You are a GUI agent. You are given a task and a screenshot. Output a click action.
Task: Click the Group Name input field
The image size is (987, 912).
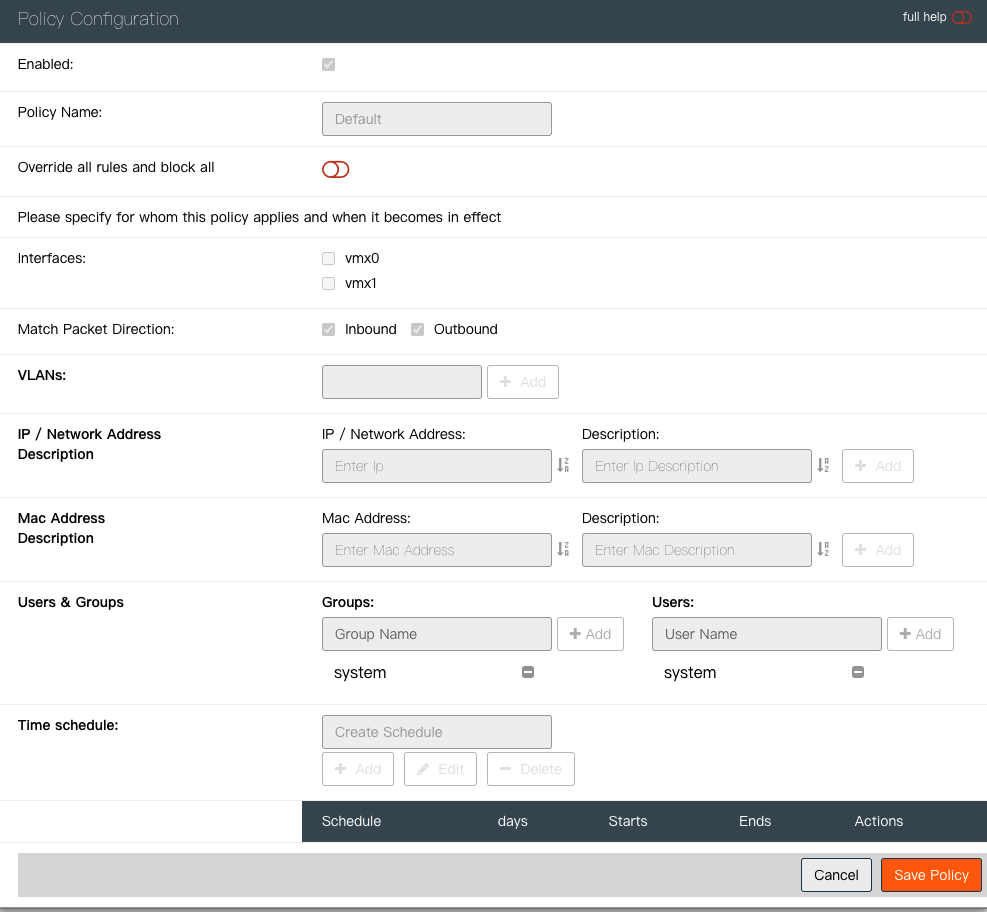pyautogui.click(x=436, y=634)
